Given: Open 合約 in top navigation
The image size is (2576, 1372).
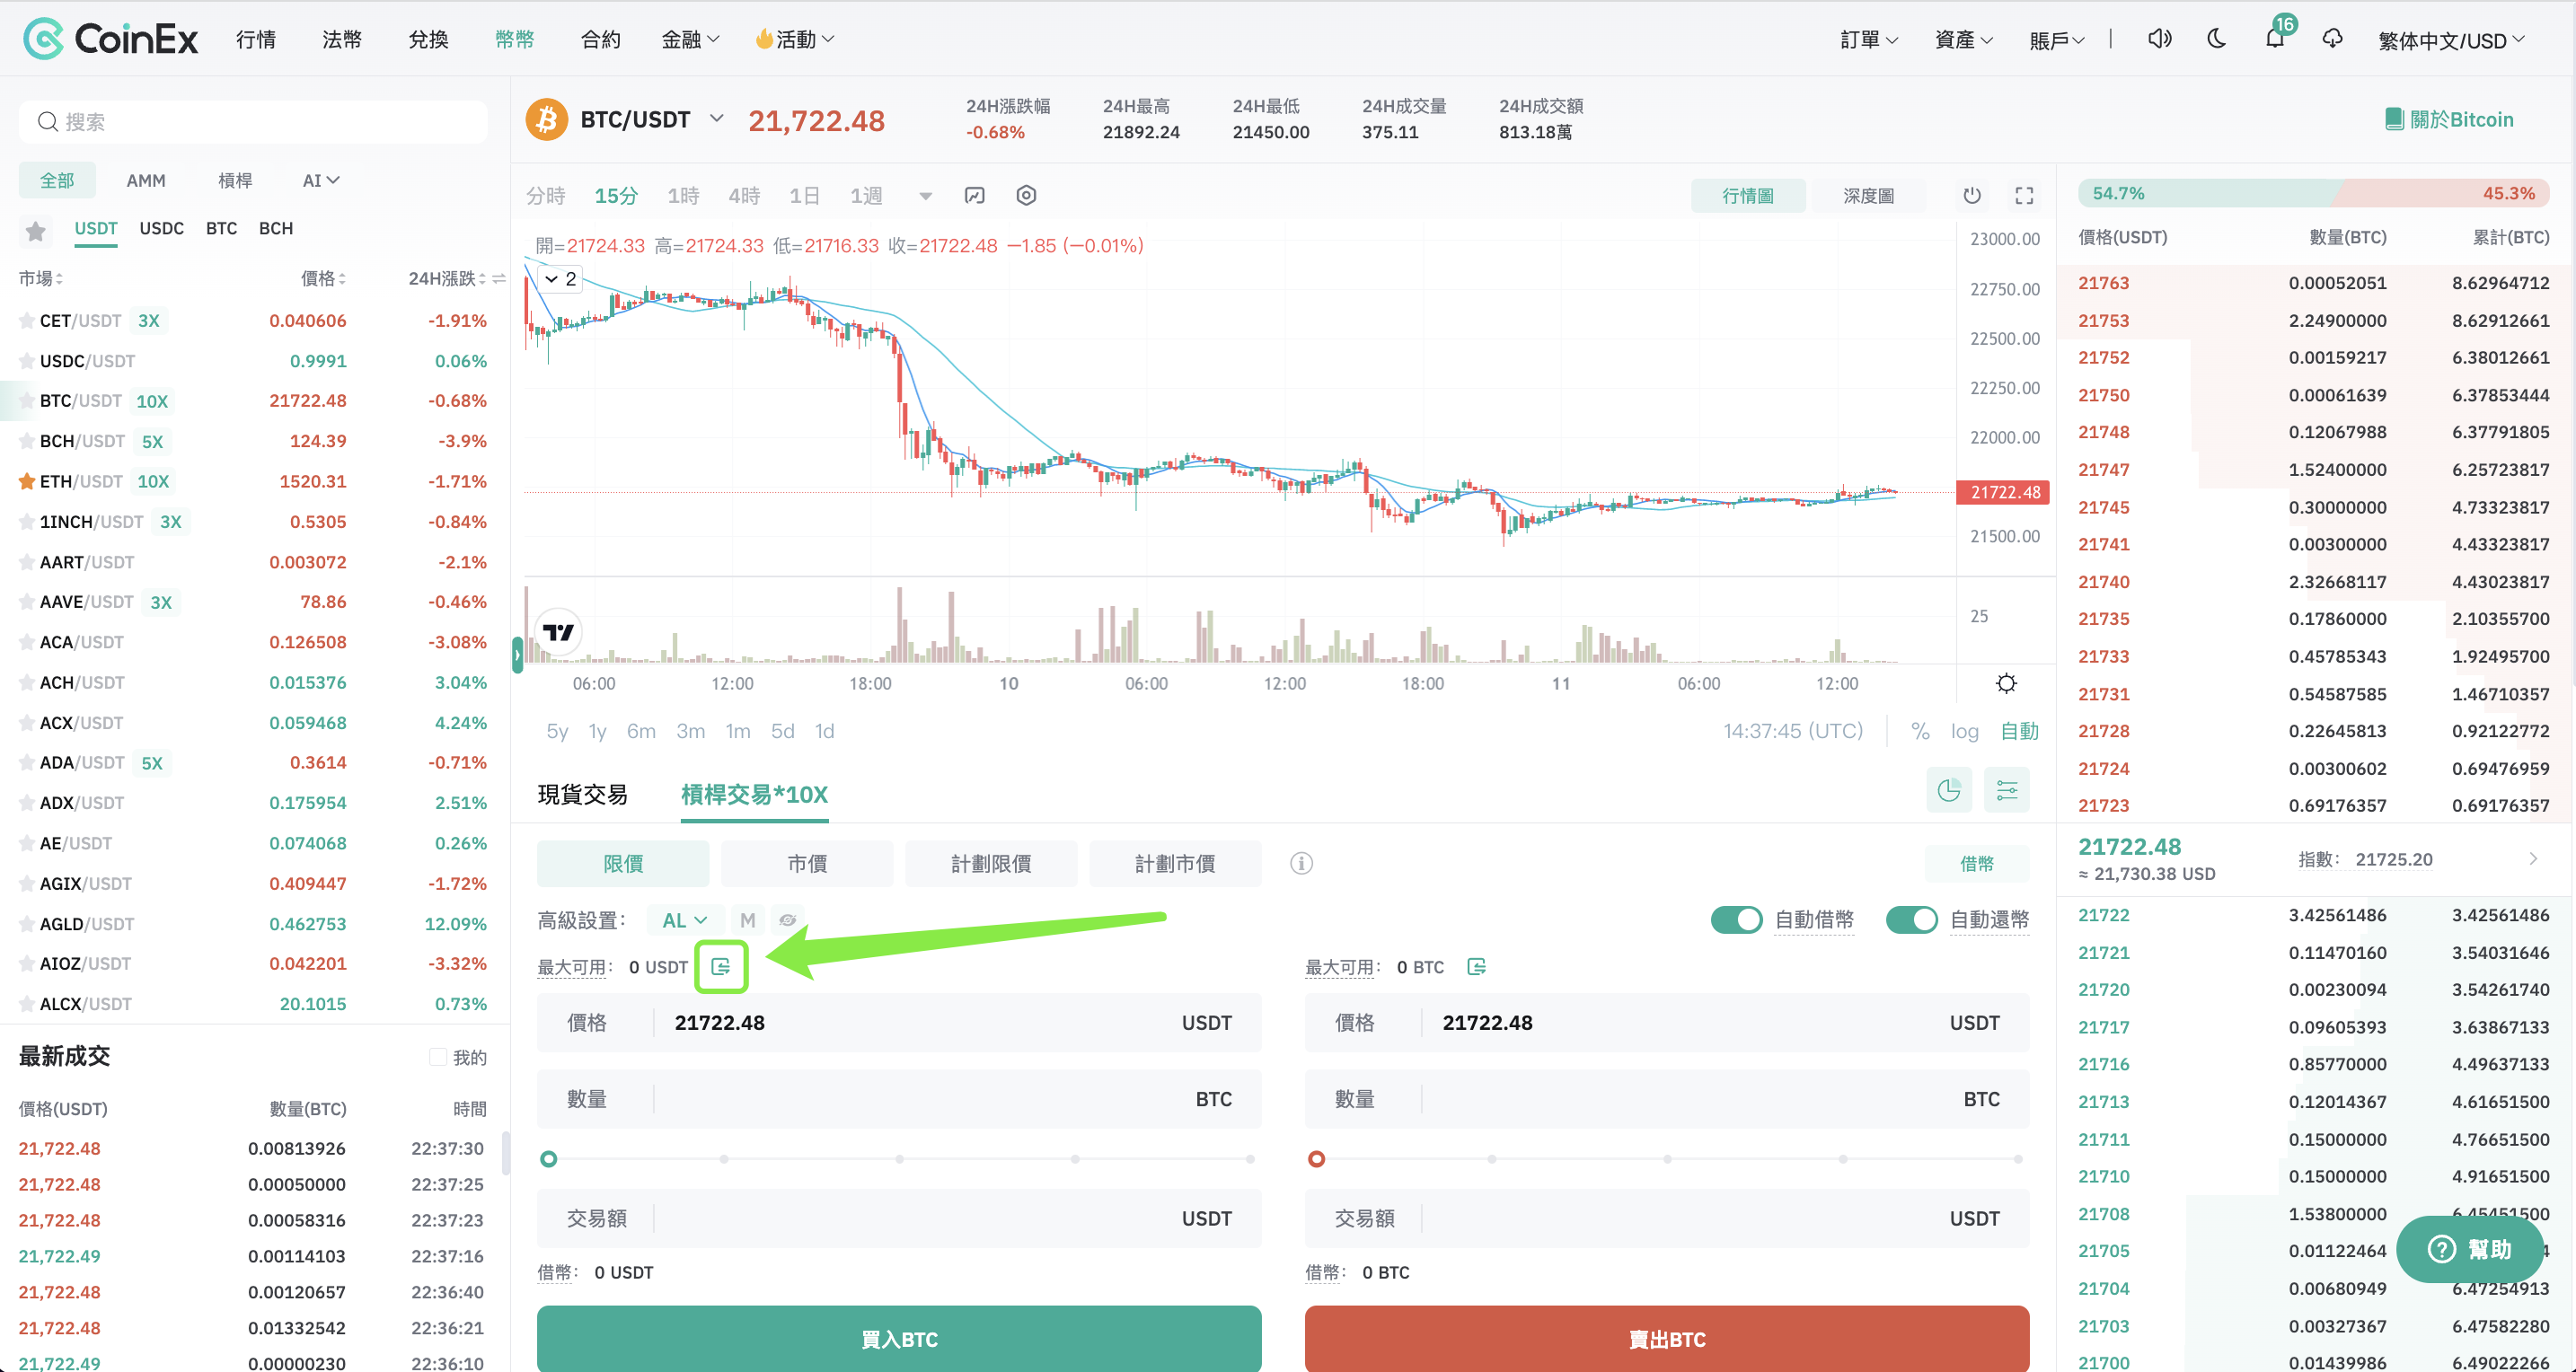Looking at the screenshot, I should pyautogui.click(x=600, y=39).
